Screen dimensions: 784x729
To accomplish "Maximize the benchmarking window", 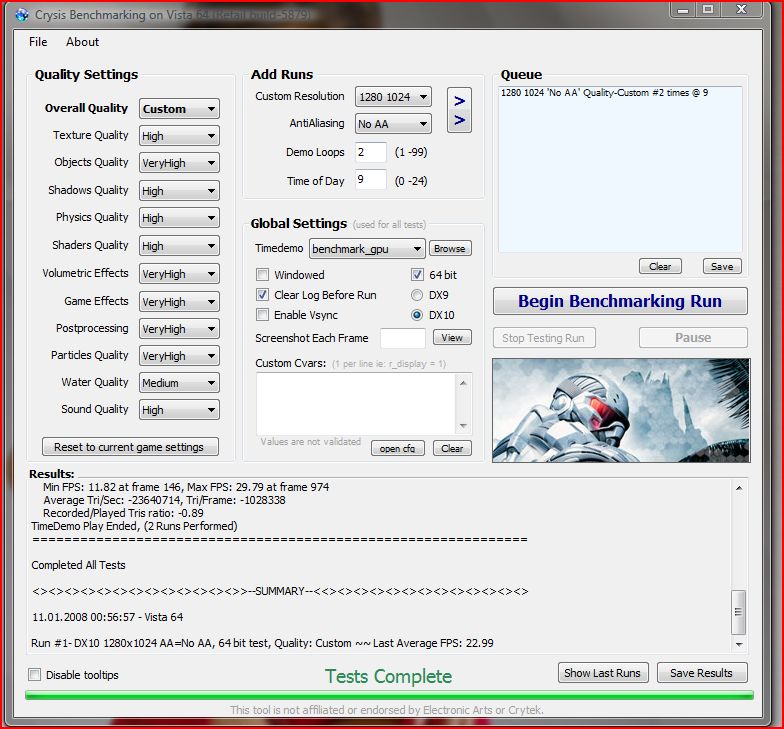I will click(708, 10).
